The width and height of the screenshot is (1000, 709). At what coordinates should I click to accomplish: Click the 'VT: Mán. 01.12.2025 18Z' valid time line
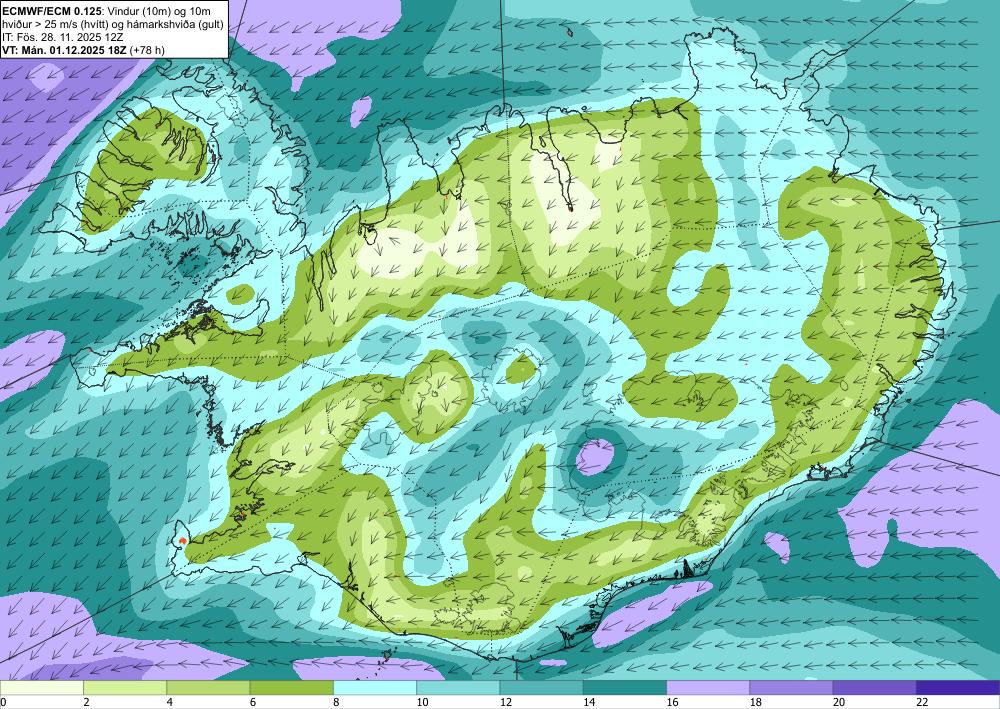coord(84,50)
